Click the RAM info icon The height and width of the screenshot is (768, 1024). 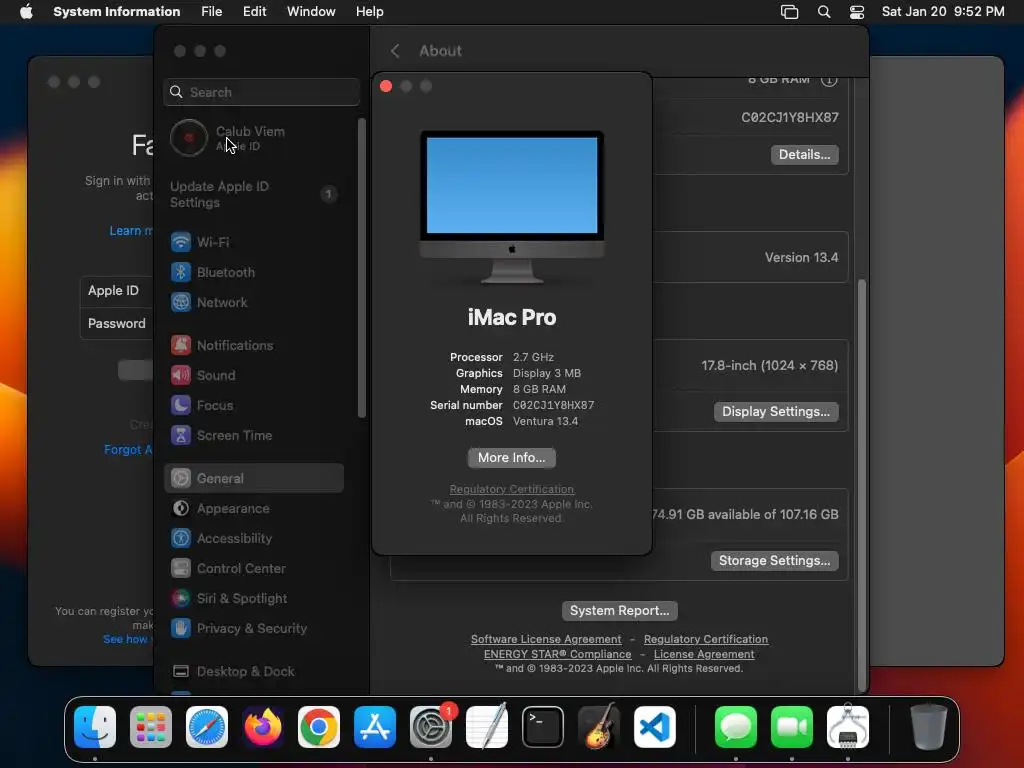coord(829,80)
